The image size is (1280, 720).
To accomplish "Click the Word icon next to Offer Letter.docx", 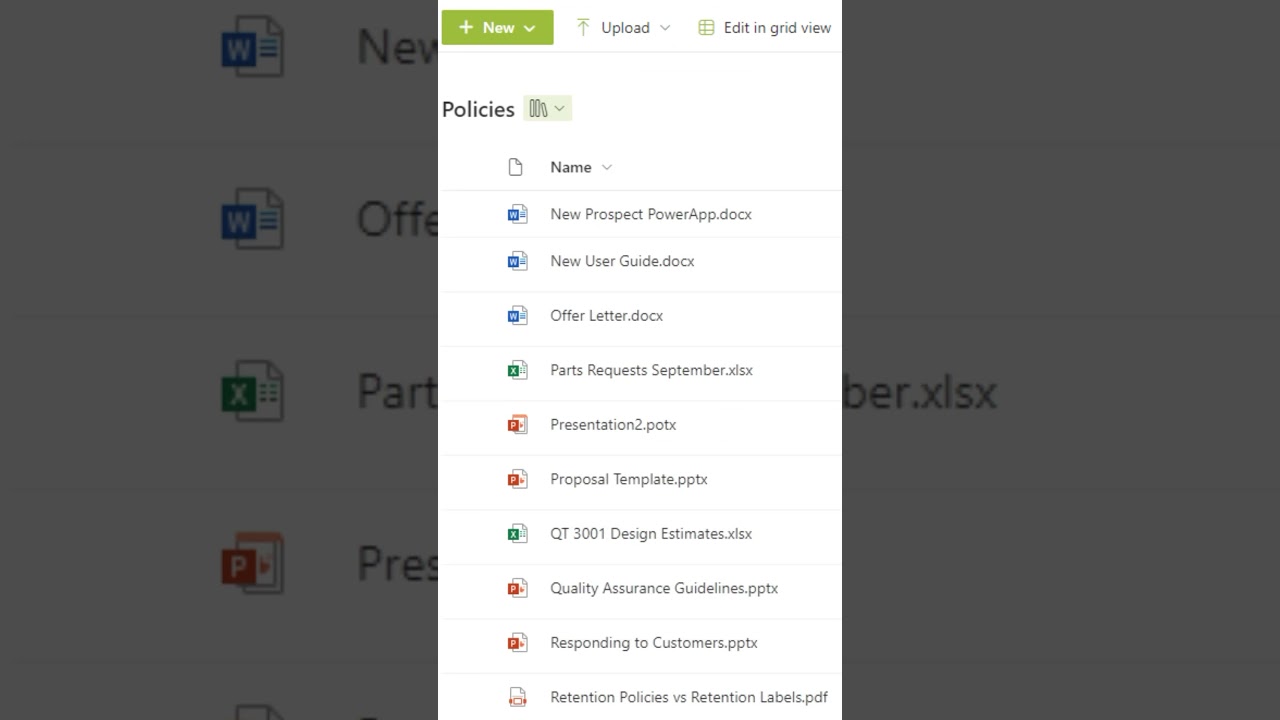I will (x=516, y=316).
